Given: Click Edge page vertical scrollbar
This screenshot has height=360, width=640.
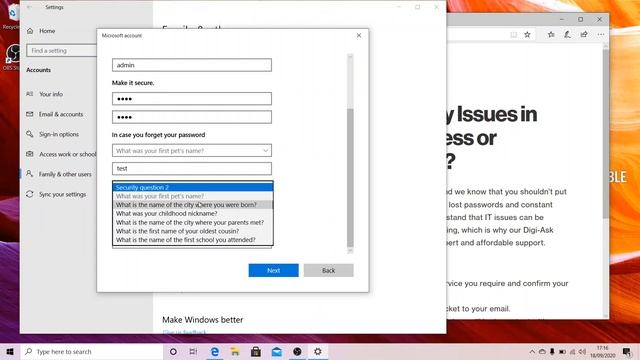Looking at the screenshot, I should [606, 135].
